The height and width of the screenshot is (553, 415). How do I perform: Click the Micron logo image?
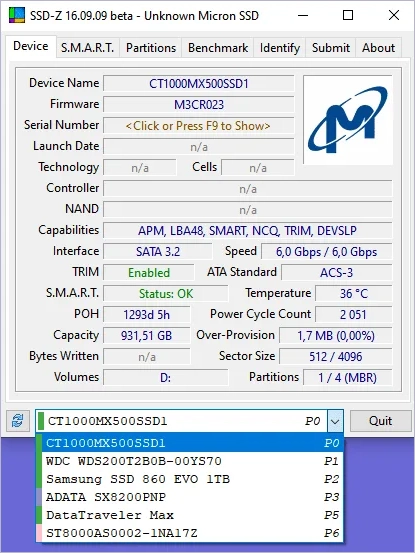pyautogui.click(x=348, y=120)
